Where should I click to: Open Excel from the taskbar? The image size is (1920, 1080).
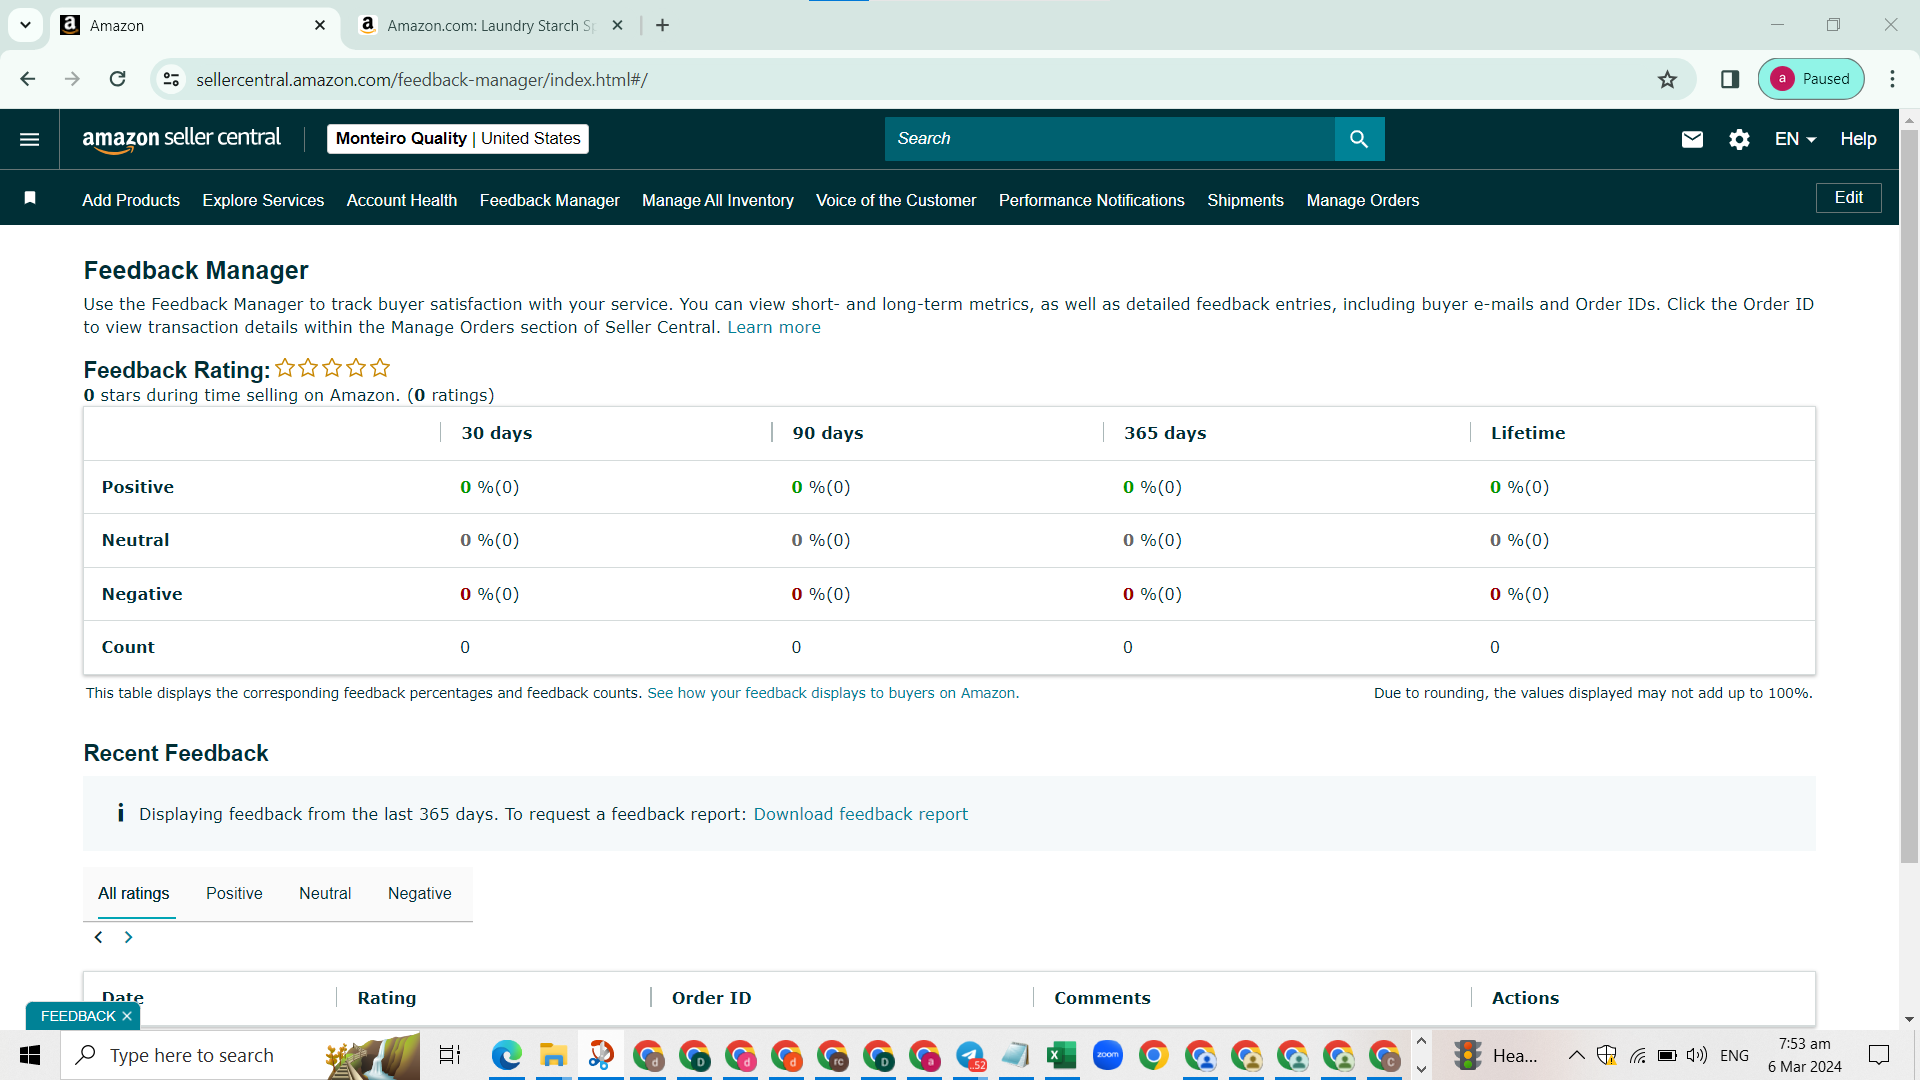1062,1055
